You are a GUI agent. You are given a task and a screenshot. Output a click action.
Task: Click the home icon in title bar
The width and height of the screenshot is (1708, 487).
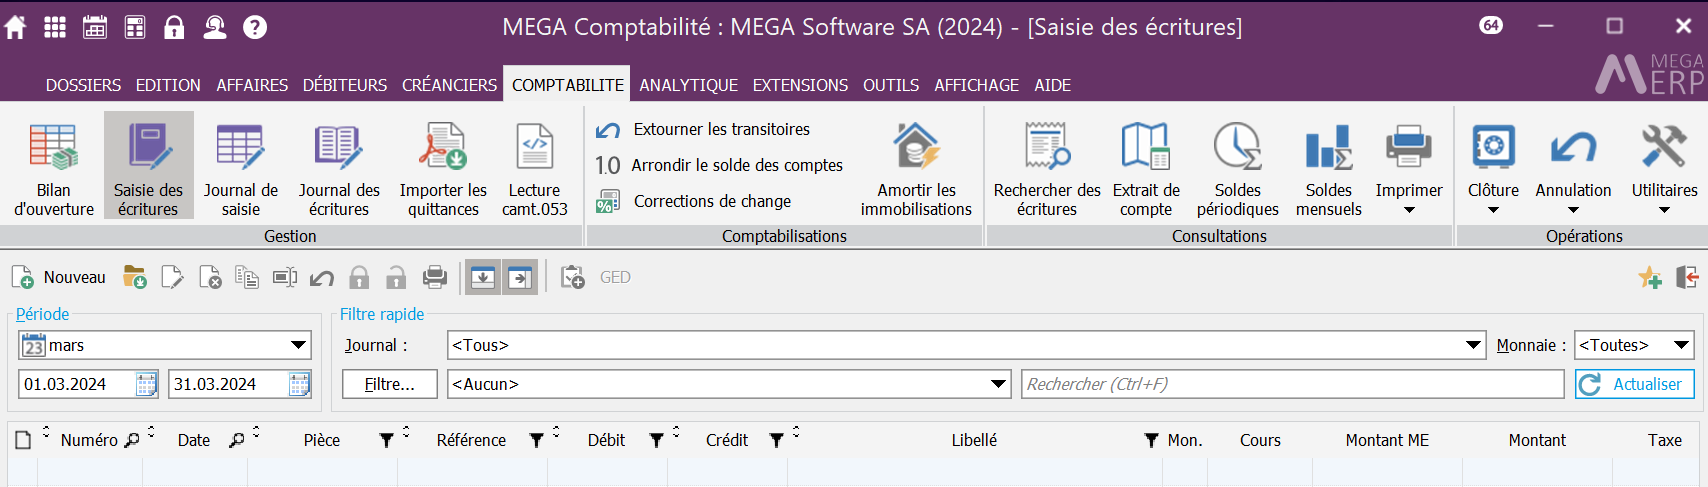15,27
